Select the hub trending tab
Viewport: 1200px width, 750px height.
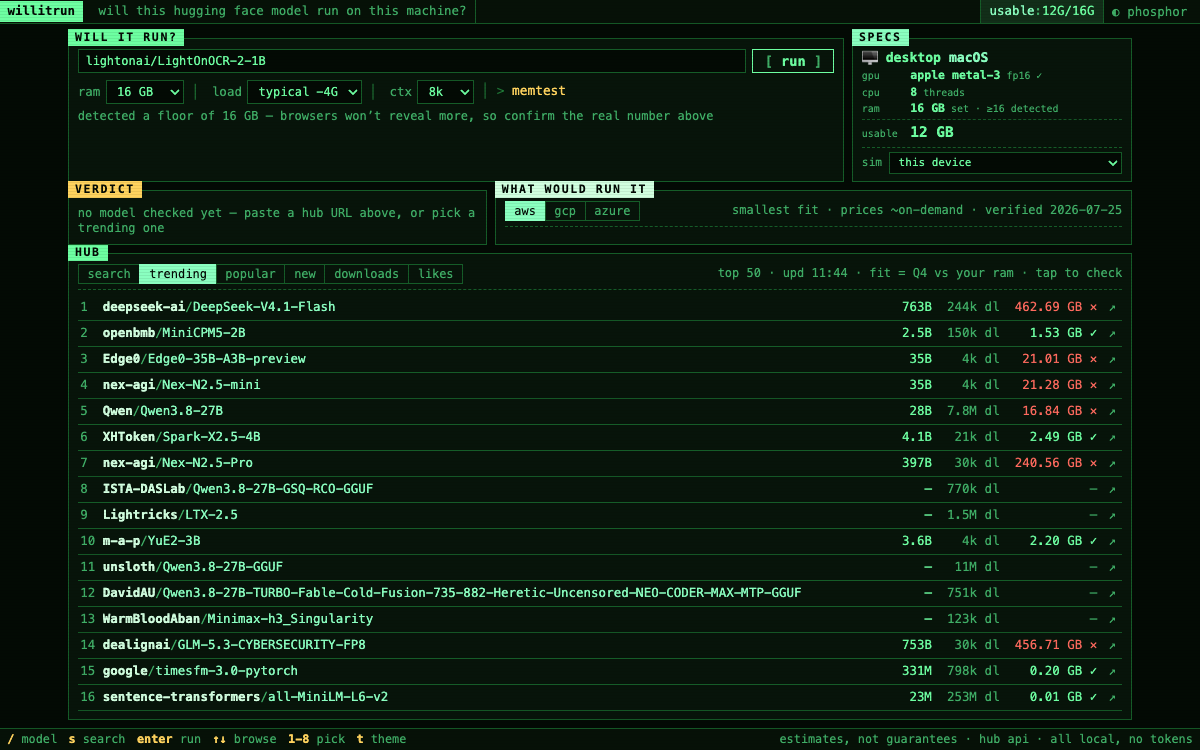coord(178,274)
